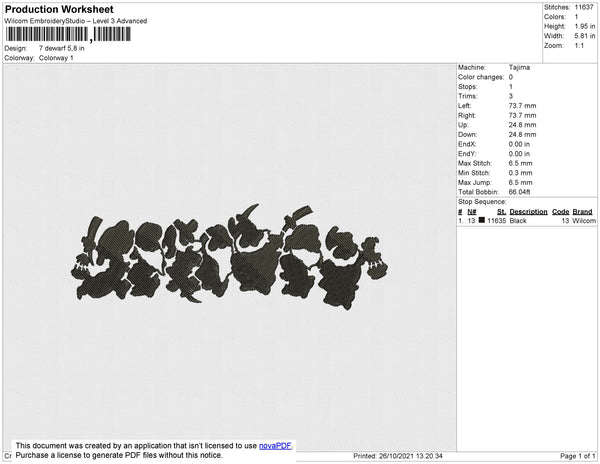The width and height of the screenshot is (600, 464).
Task: Select the 'Page 1 of 1' footer
Action: [577, 456]
